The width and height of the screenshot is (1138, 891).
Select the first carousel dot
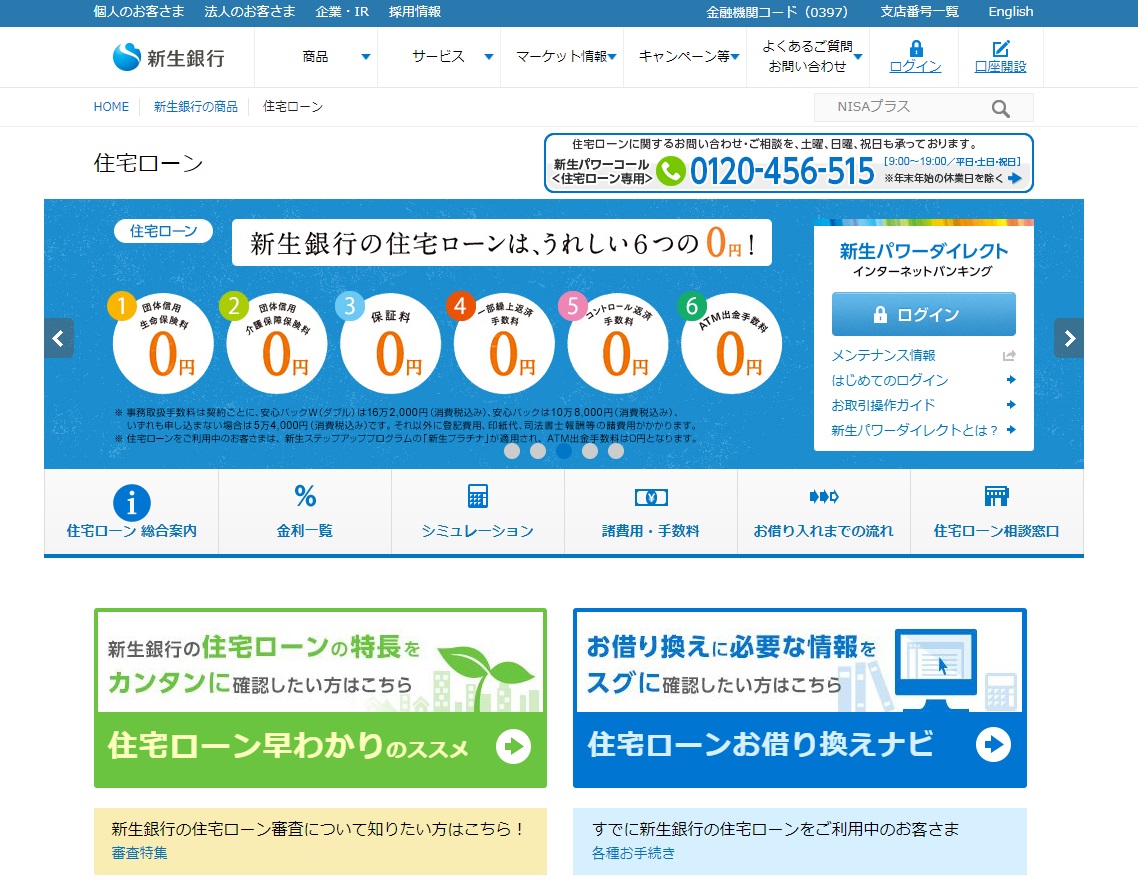tap(512, 451)
